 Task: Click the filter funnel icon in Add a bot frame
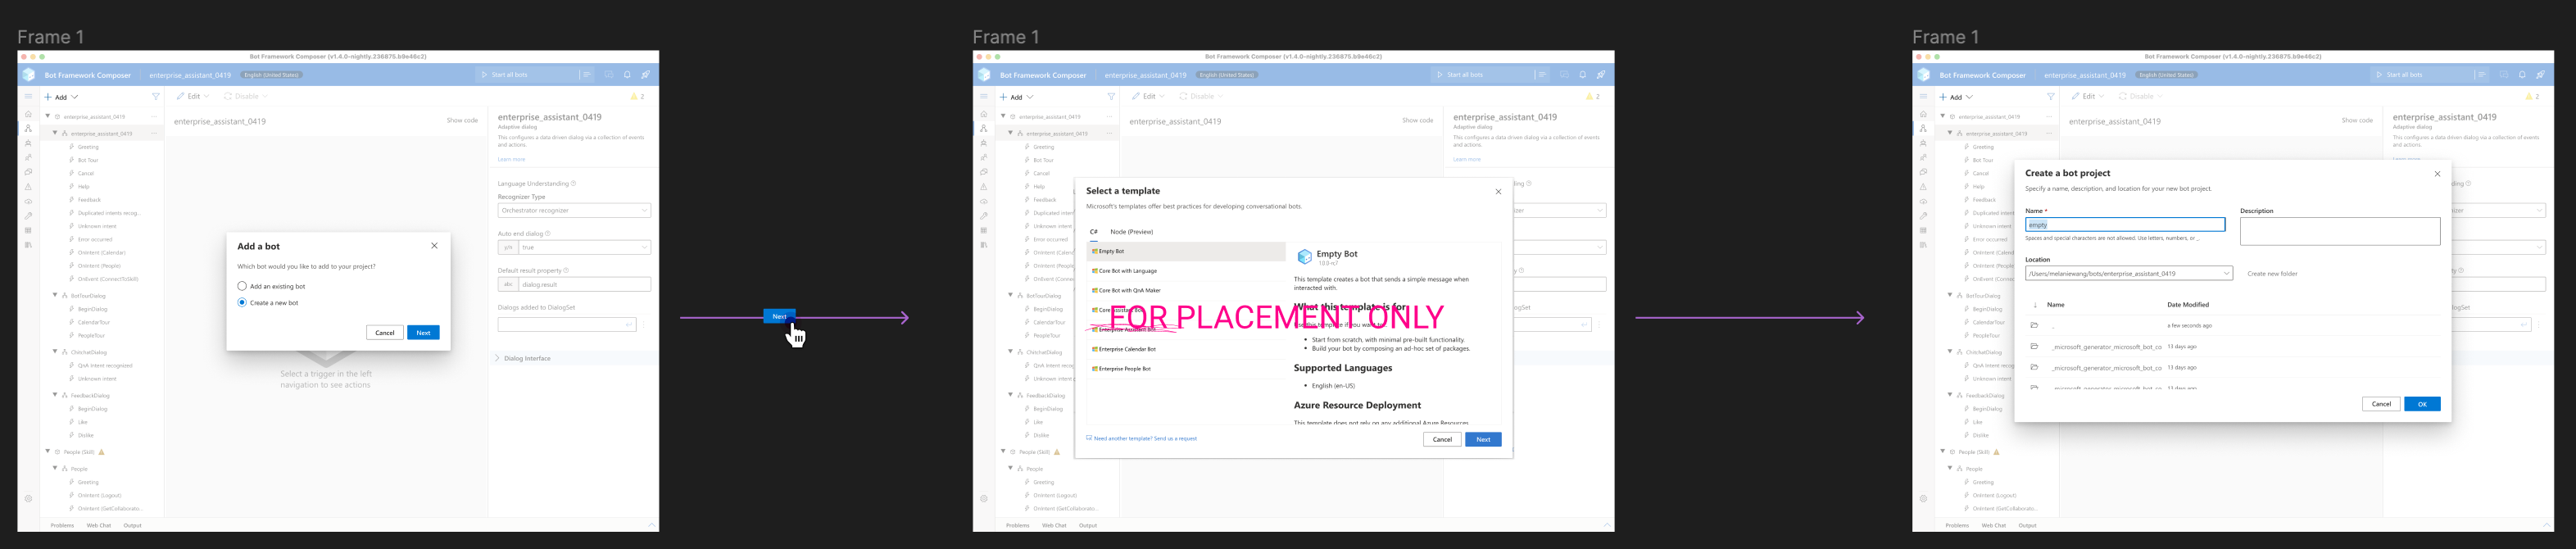tap(156, 97)
